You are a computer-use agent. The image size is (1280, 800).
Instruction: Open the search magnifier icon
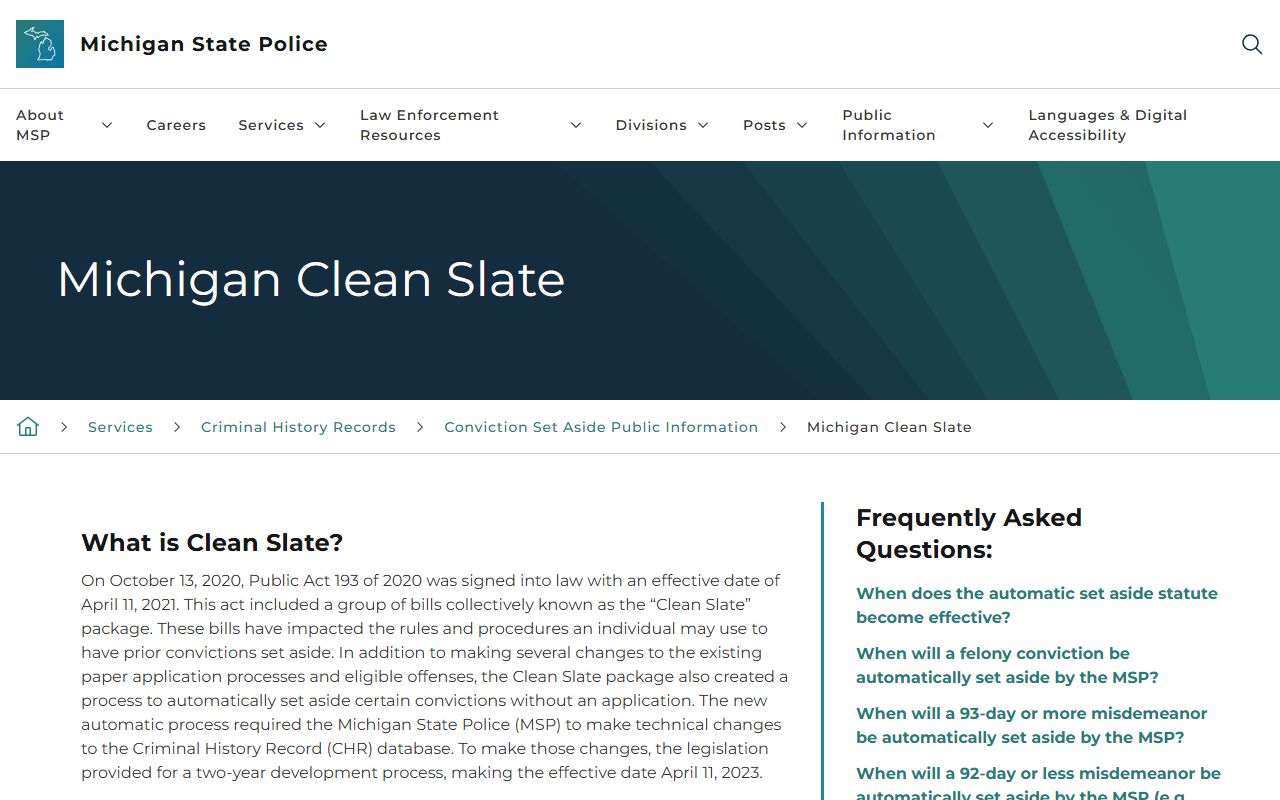1252,44
